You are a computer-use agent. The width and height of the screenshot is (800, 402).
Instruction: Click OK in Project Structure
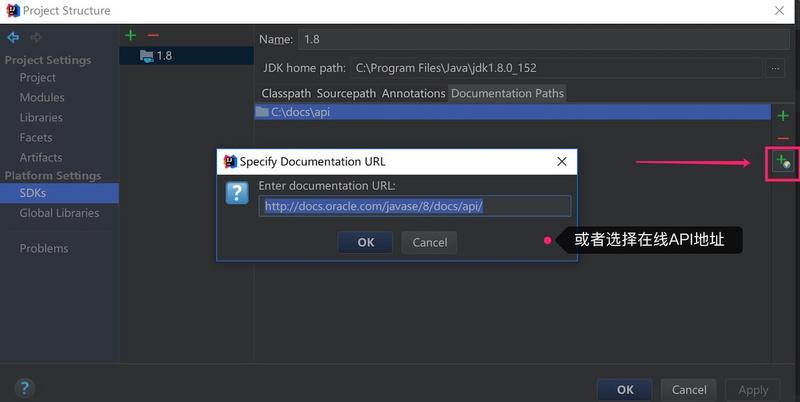tap(624, 390)
